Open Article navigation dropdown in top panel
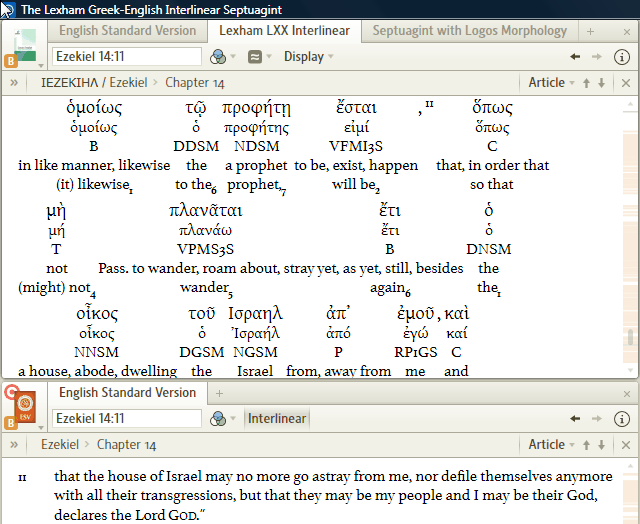640x524 pixels. click(551, 82)
